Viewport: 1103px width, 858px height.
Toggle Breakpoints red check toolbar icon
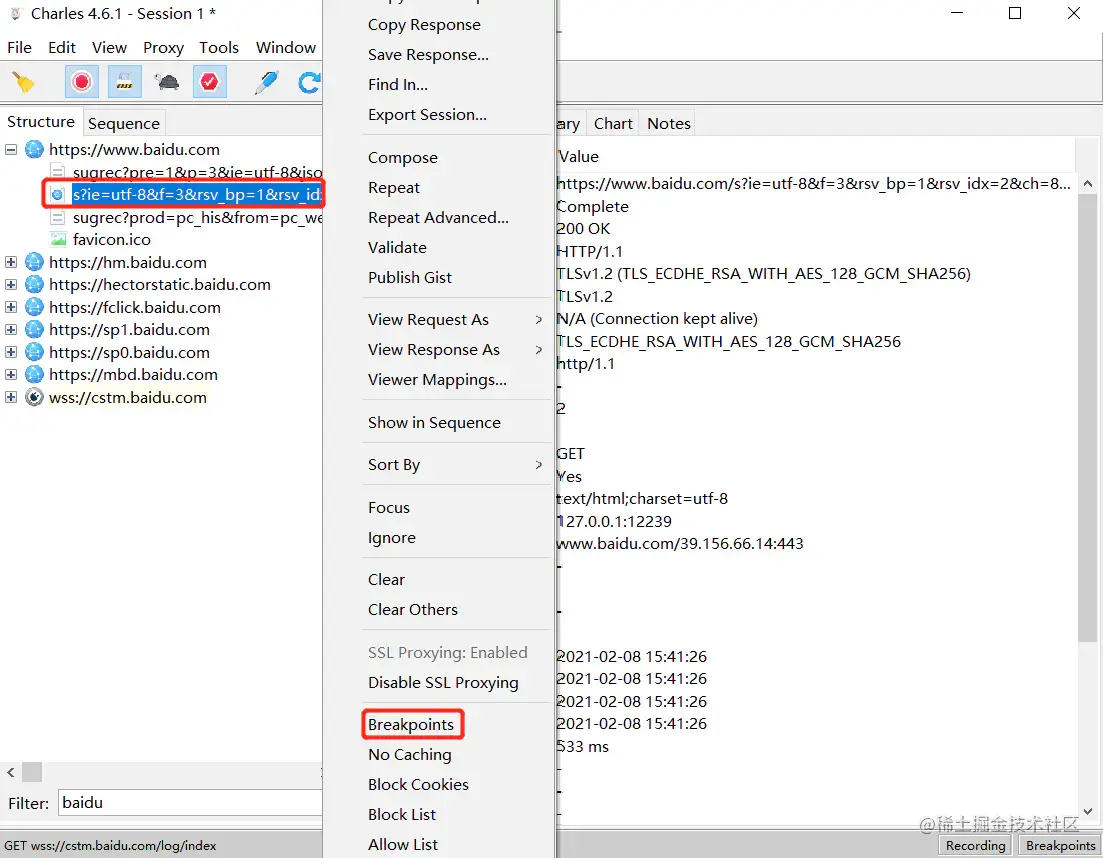tap(210, 82)
